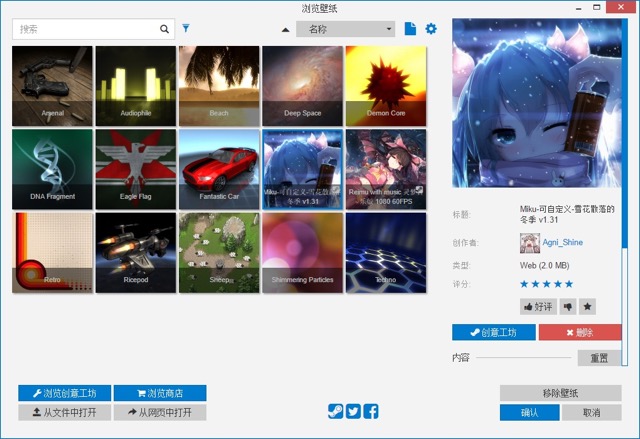Select the Demon Core wallpaper thumbnail

click(x=386, y=86)
